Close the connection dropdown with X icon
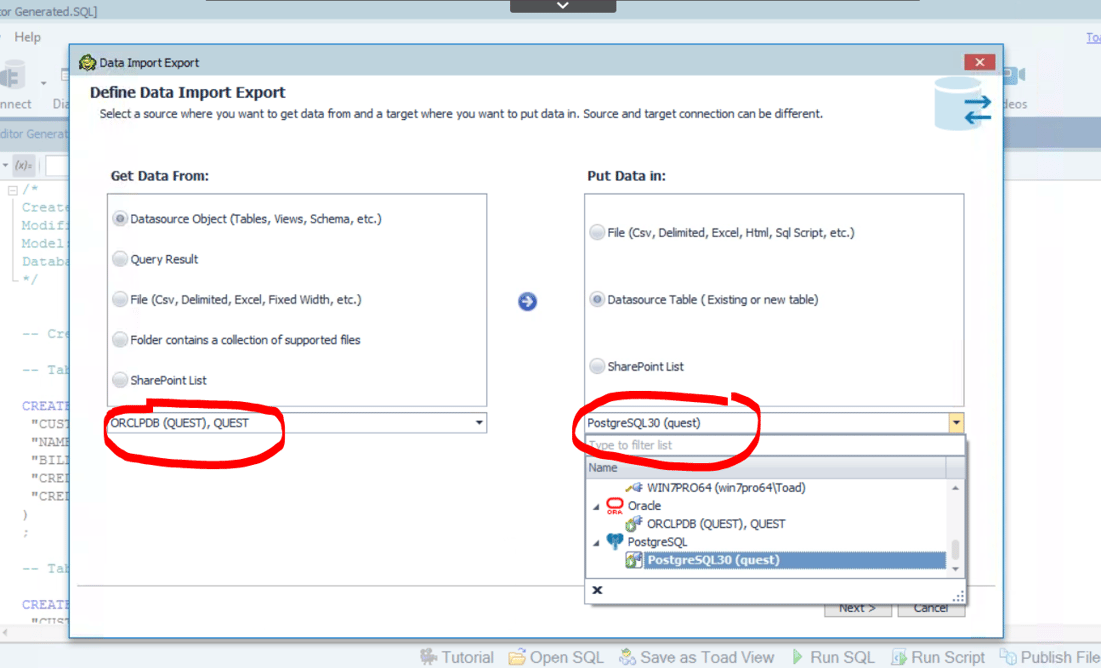This screenshot has height=668, width=1101. click(x=597, y=590)
